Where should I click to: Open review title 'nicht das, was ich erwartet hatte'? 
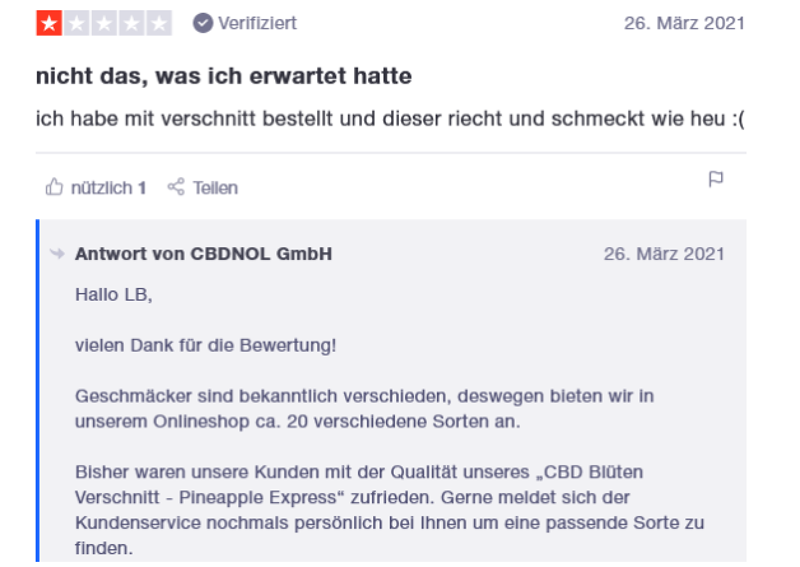[x=224, y=76]
